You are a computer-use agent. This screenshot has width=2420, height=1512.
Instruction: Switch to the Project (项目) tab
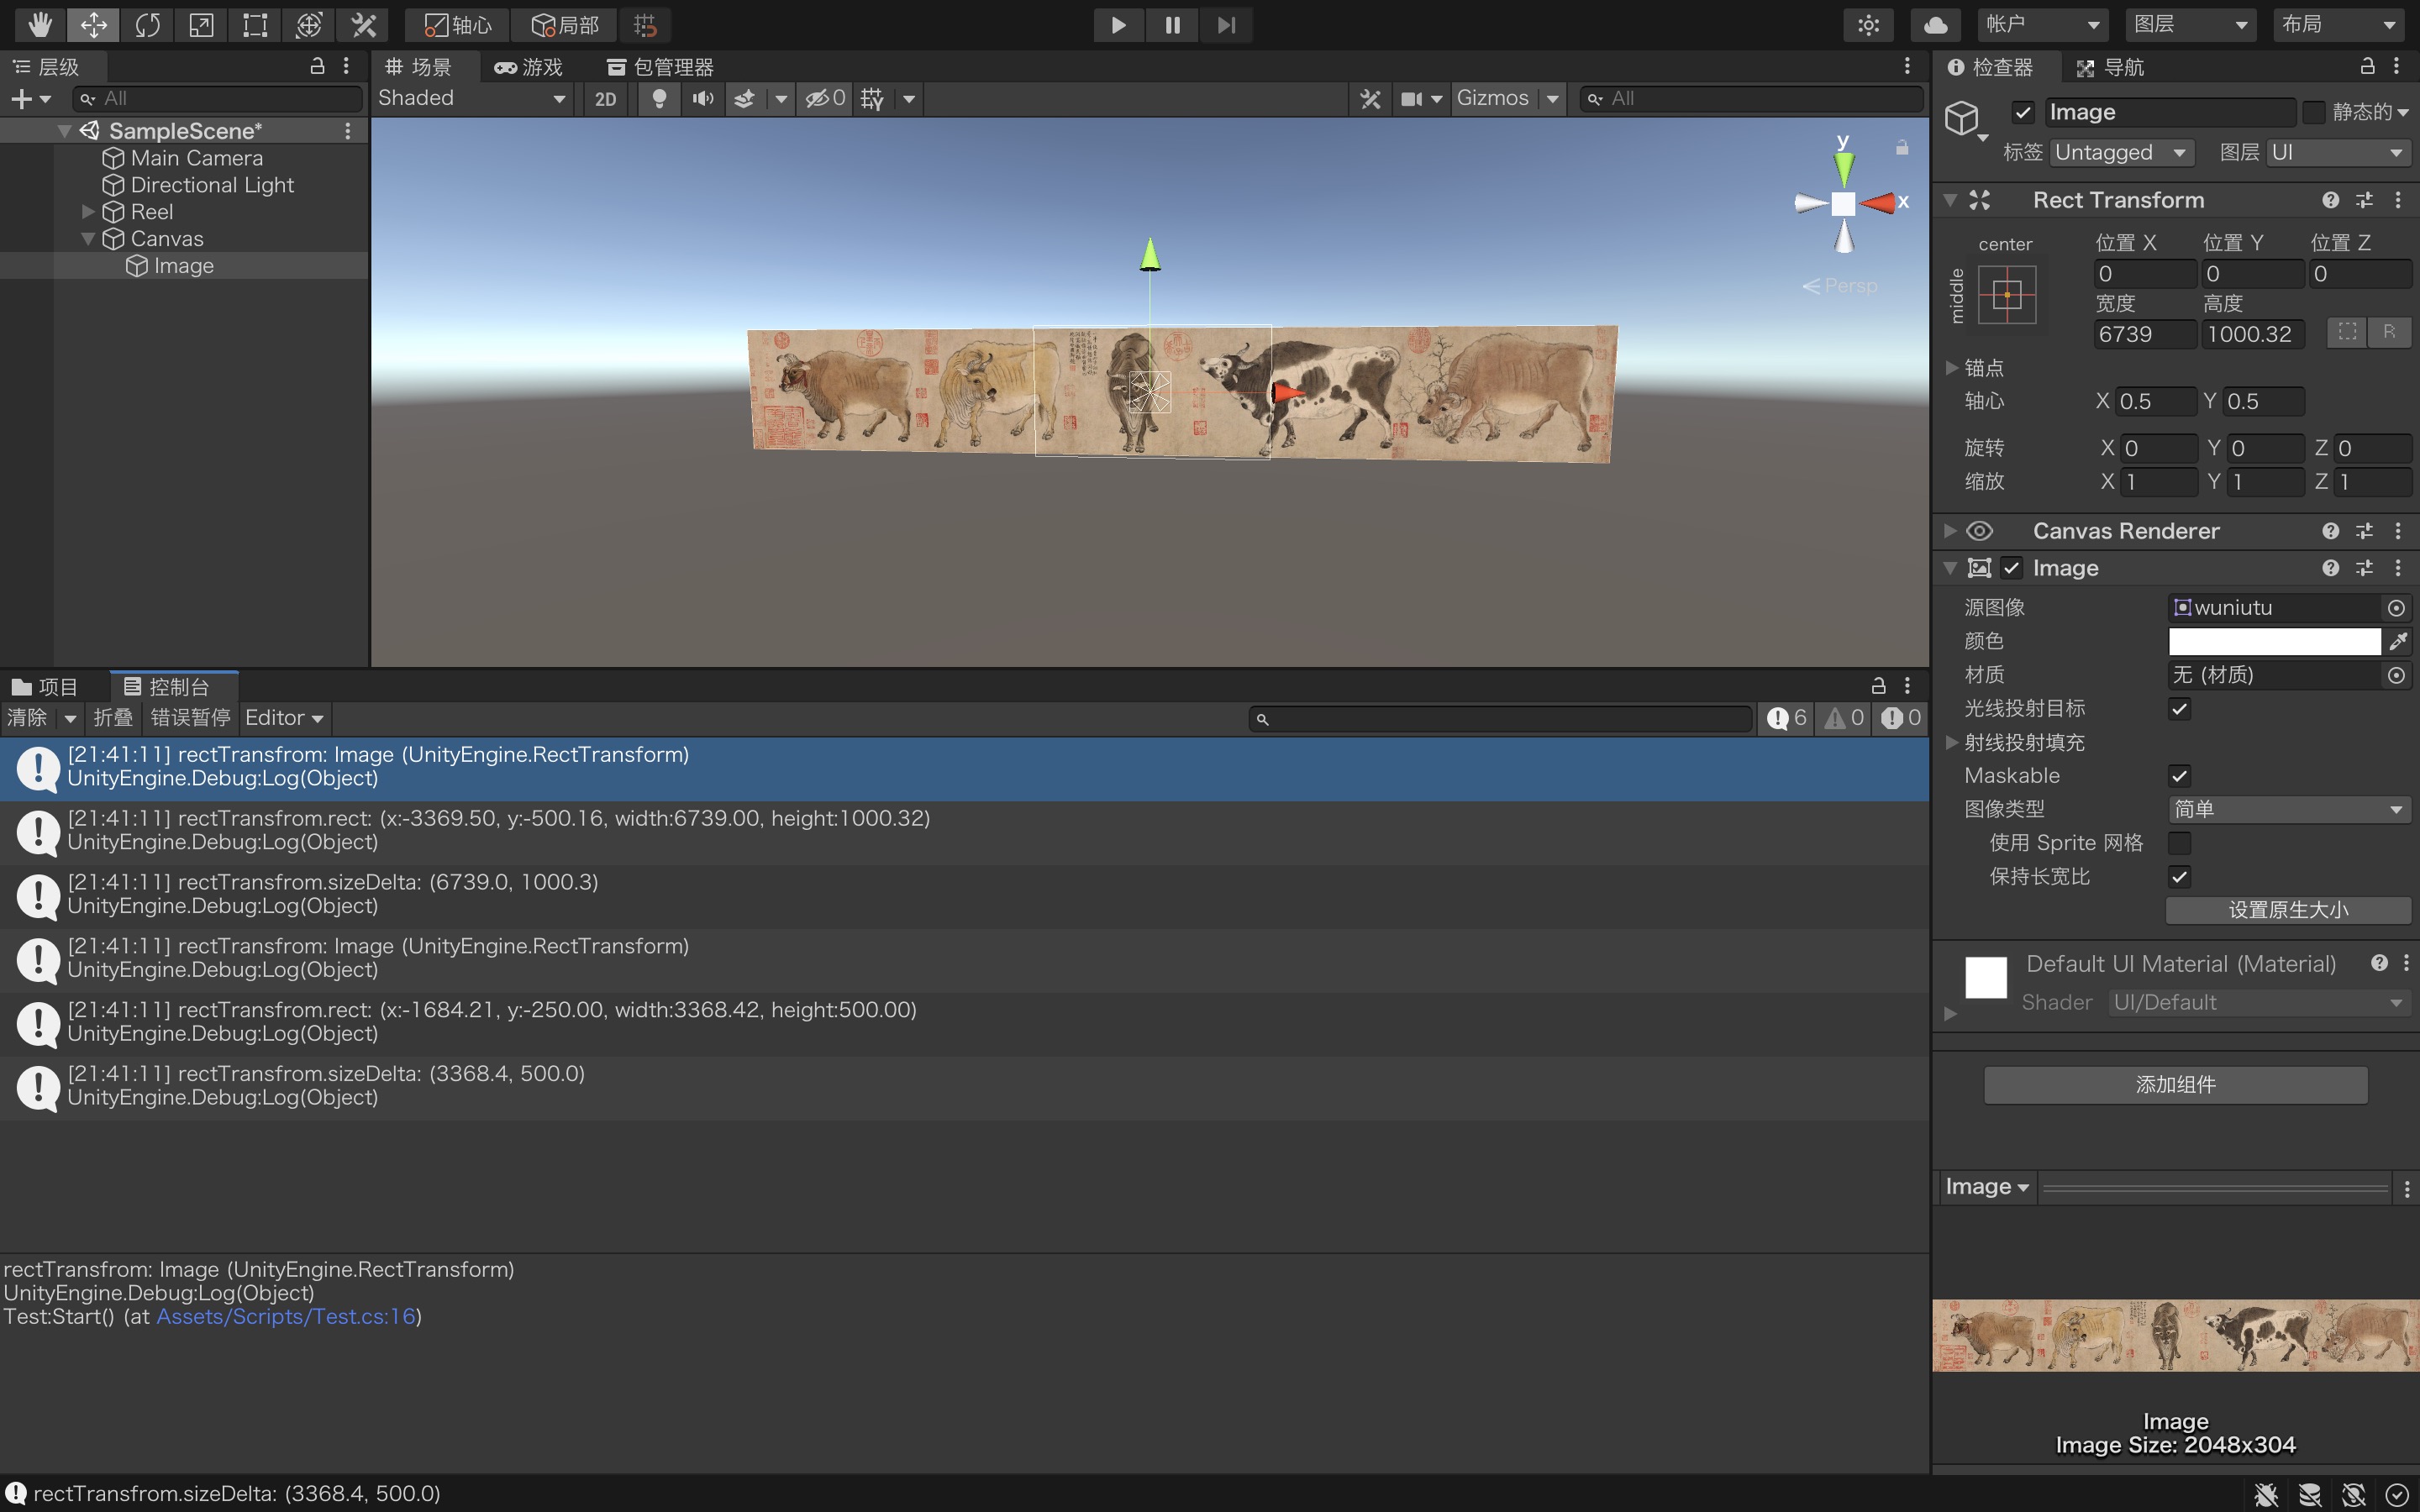45,687
